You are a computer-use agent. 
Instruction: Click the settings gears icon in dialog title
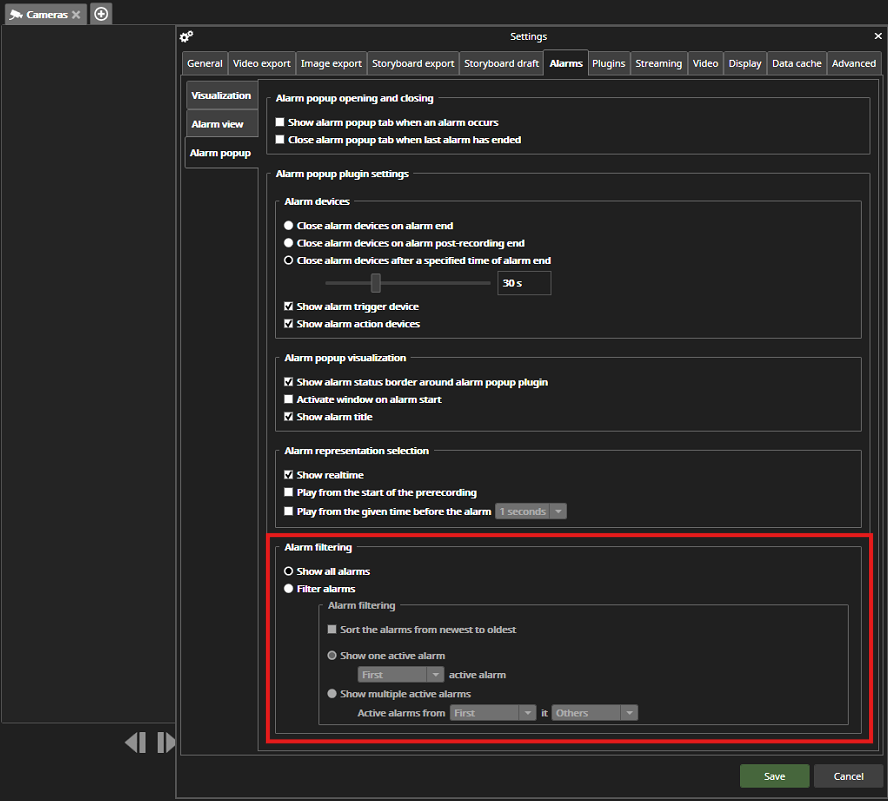pos(186,37)
